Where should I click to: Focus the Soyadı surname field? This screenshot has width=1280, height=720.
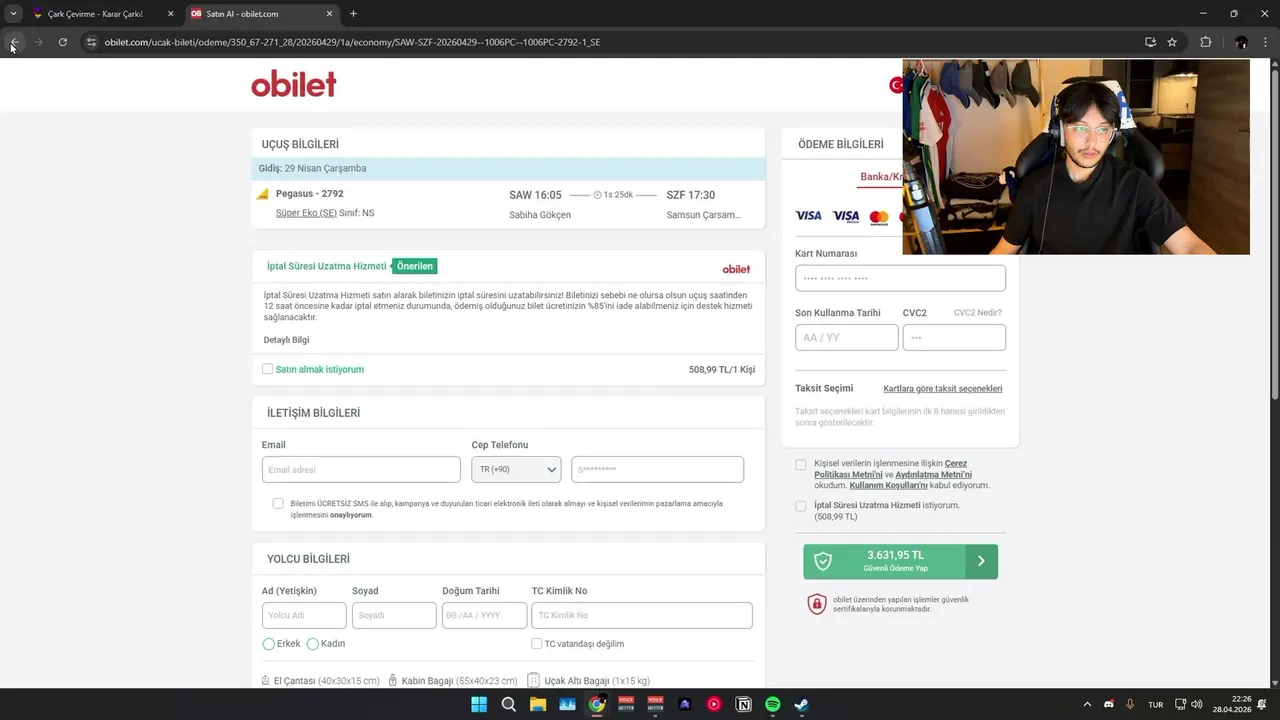coord(394,615)
